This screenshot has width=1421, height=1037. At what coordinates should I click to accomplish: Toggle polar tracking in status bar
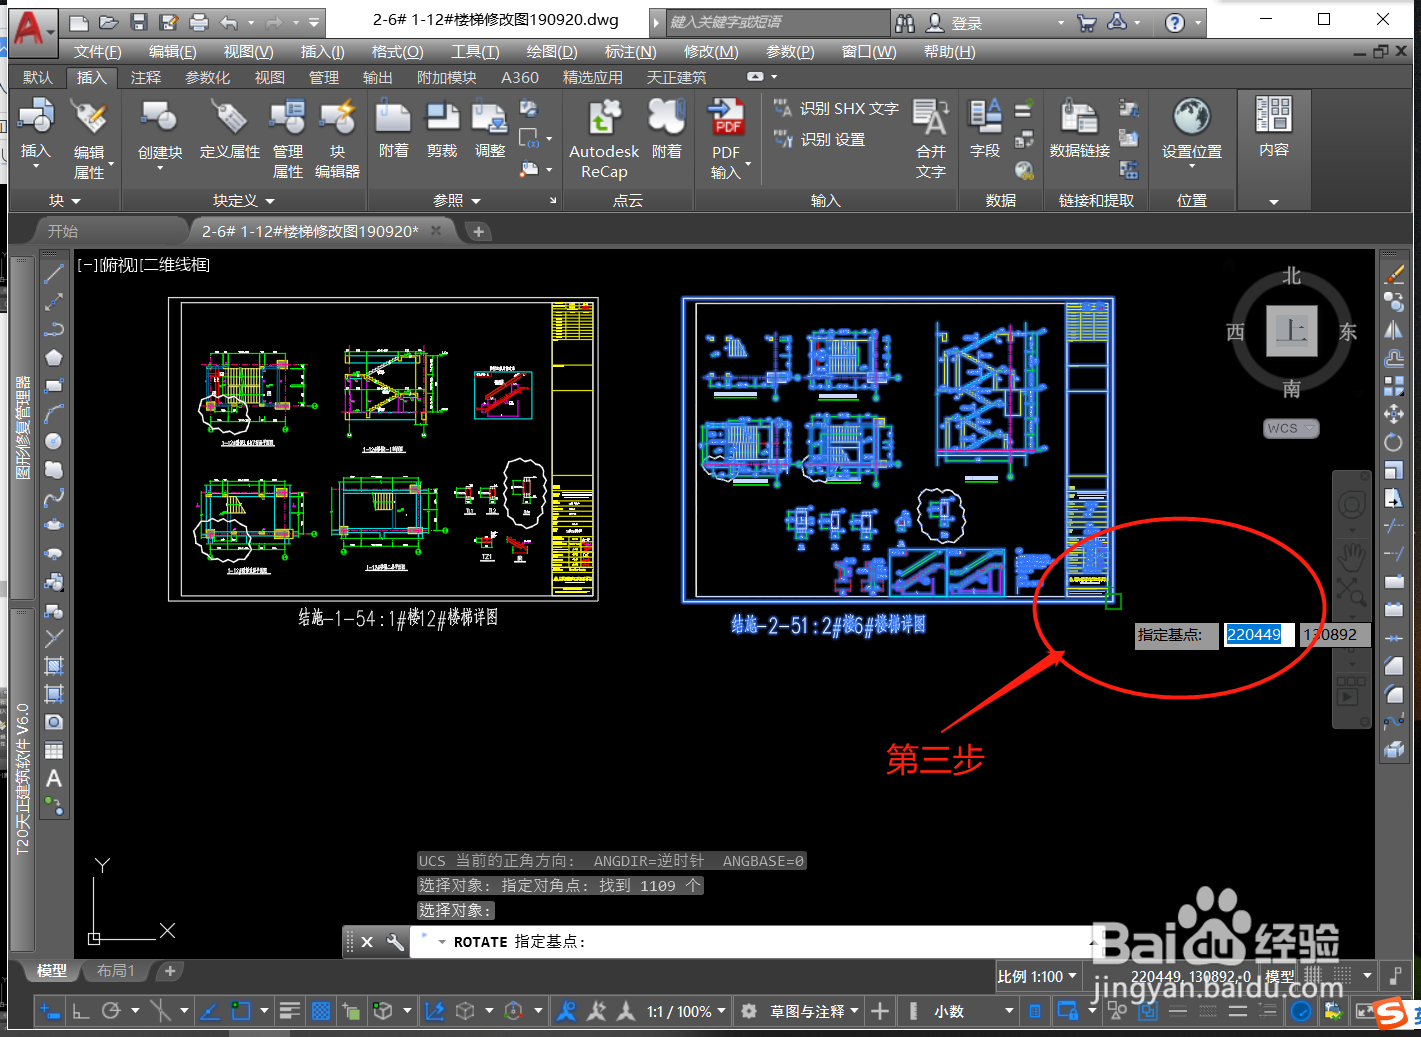click(111, 1011)
